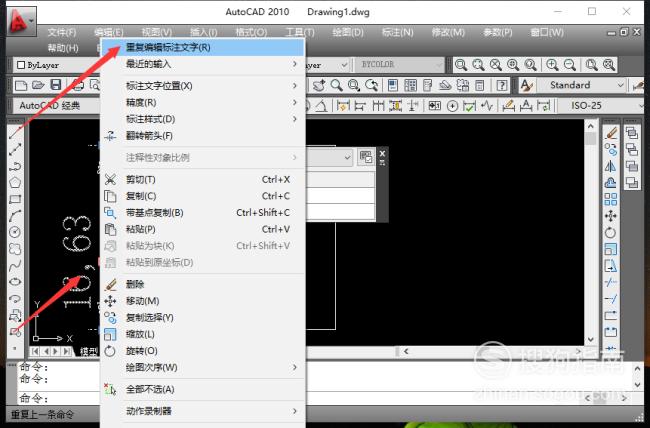Open the 帮助(H) menu
The height and width of the screenshot is (428, 650).
tap(63, 48)
